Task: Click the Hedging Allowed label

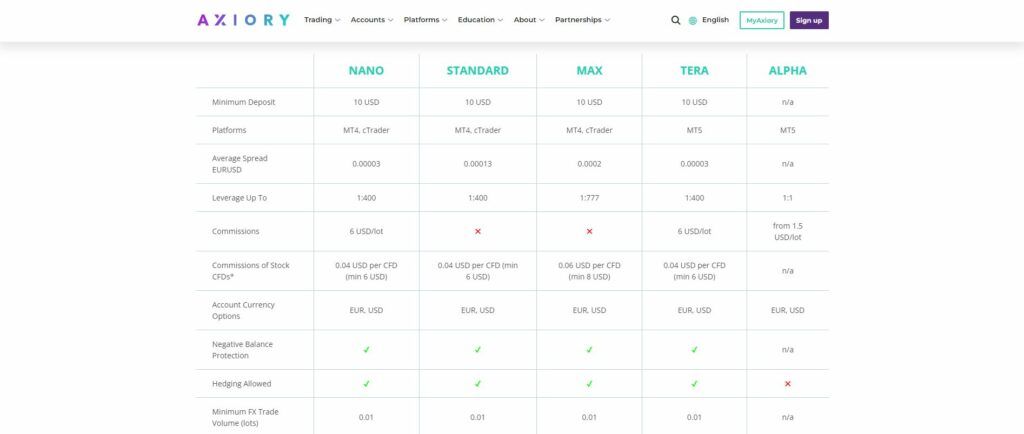Action: click(242, 384)
